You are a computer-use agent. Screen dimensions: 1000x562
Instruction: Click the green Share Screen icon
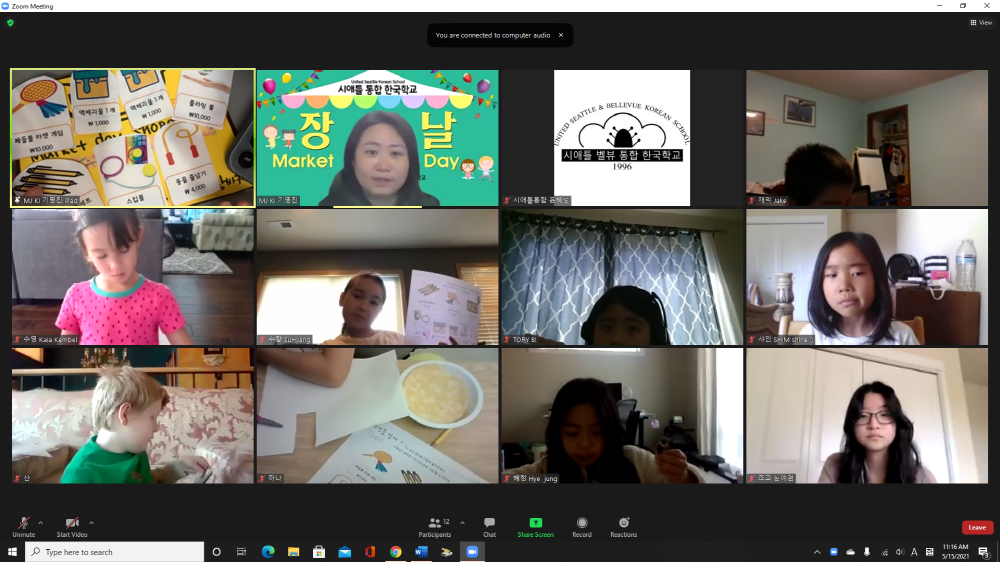[x=535, y=526]
